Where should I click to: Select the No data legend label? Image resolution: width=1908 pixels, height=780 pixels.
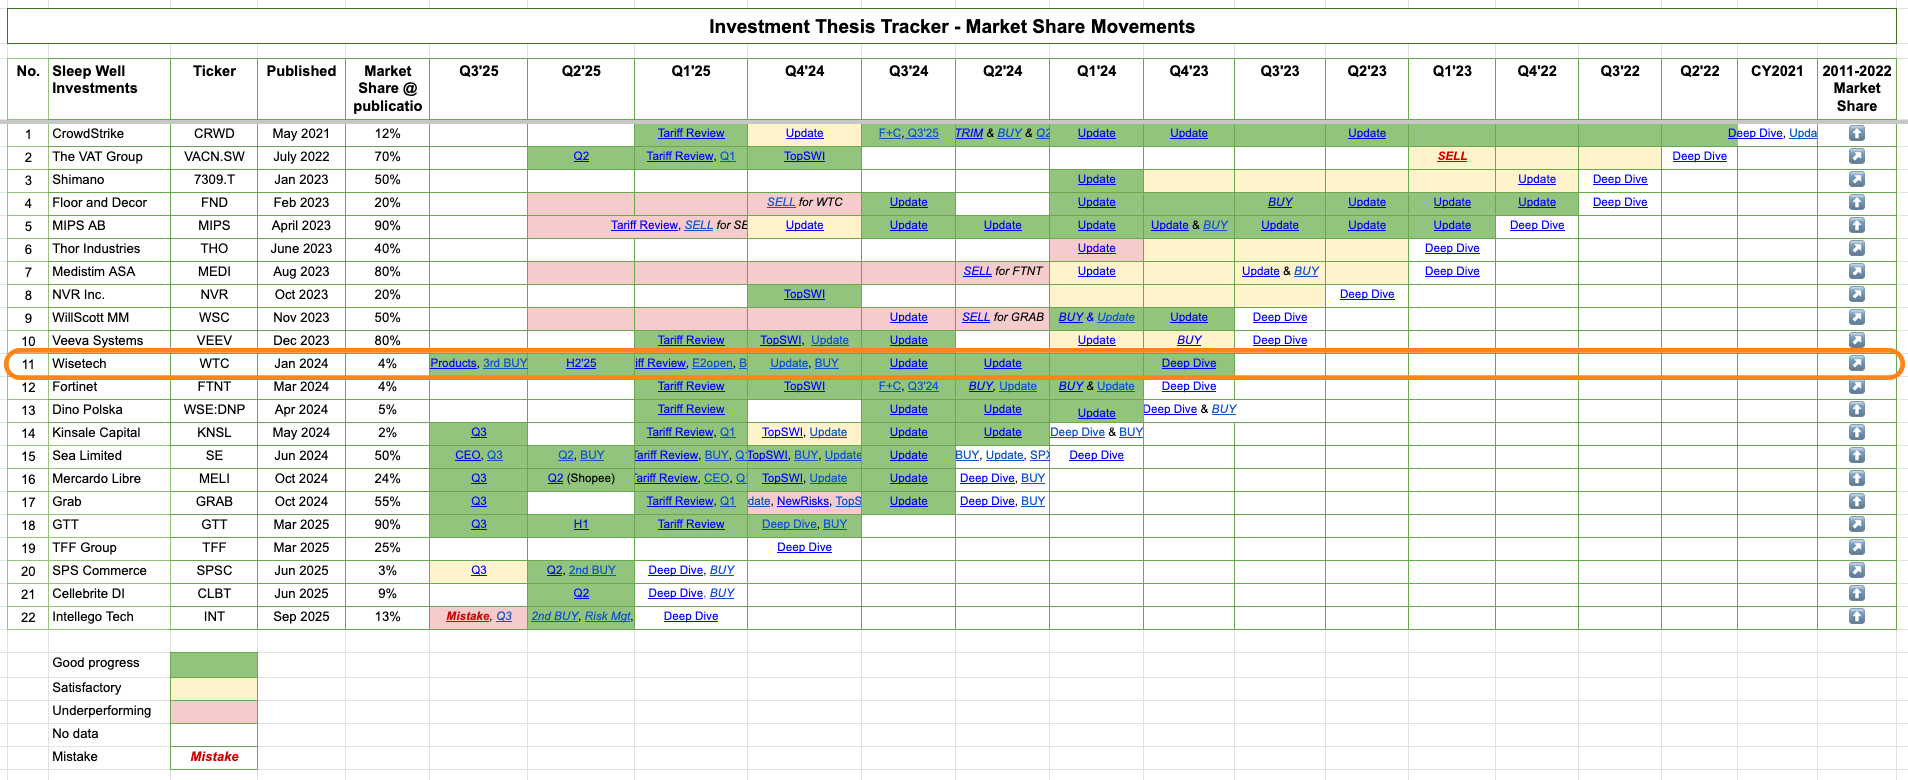75,734
